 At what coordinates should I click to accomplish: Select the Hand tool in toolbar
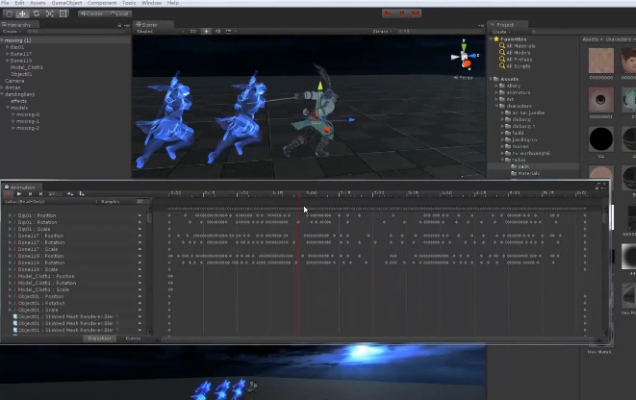(10, 13)
